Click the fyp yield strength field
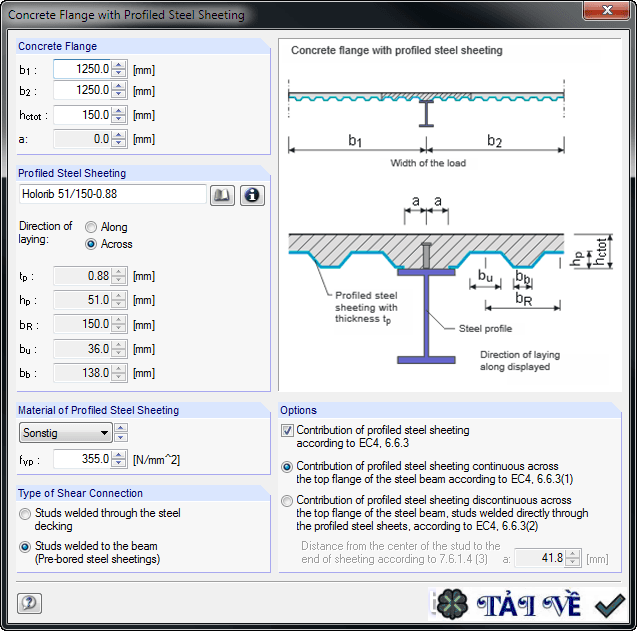This screenshot has width=637, height=631. [82, 460]
